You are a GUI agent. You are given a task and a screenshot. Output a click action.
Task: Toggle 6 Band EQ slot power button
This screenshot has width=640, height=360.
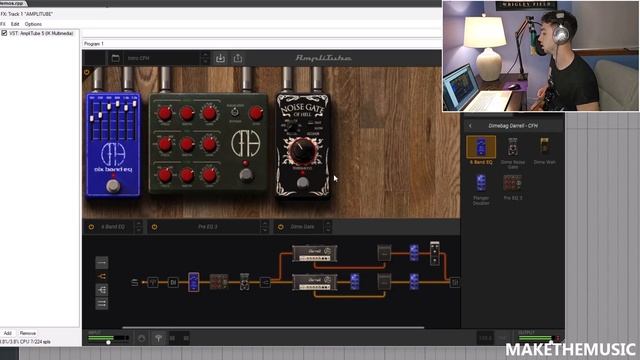[x=91, y=227]
